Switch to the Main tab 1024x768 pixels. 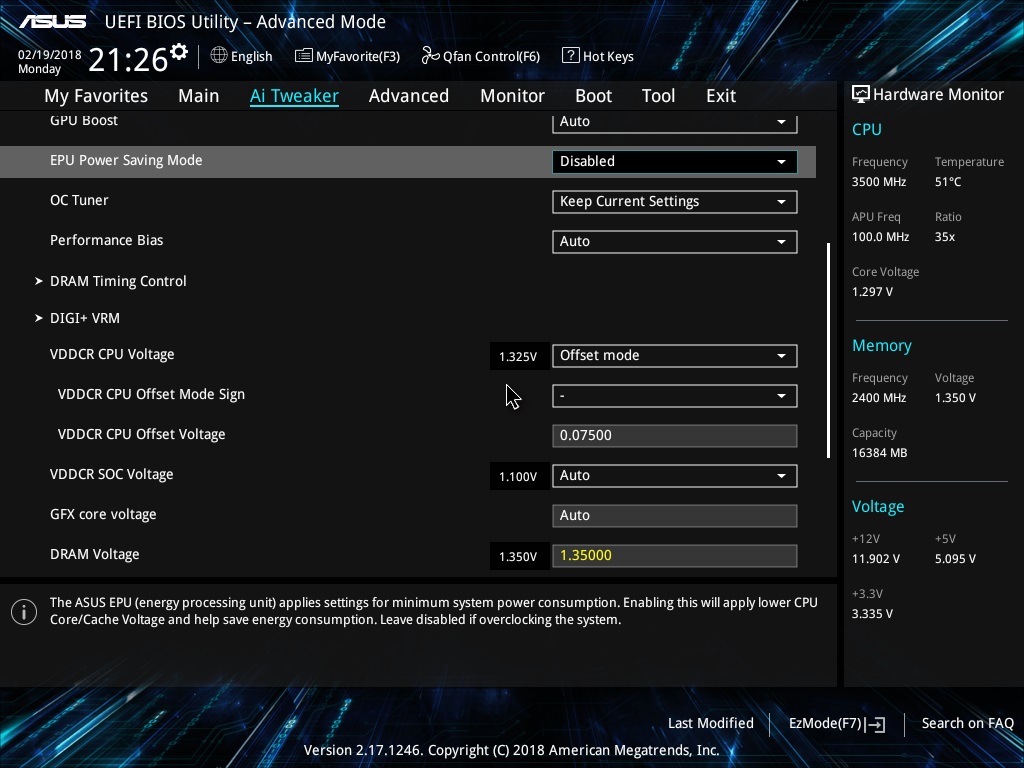199,96
